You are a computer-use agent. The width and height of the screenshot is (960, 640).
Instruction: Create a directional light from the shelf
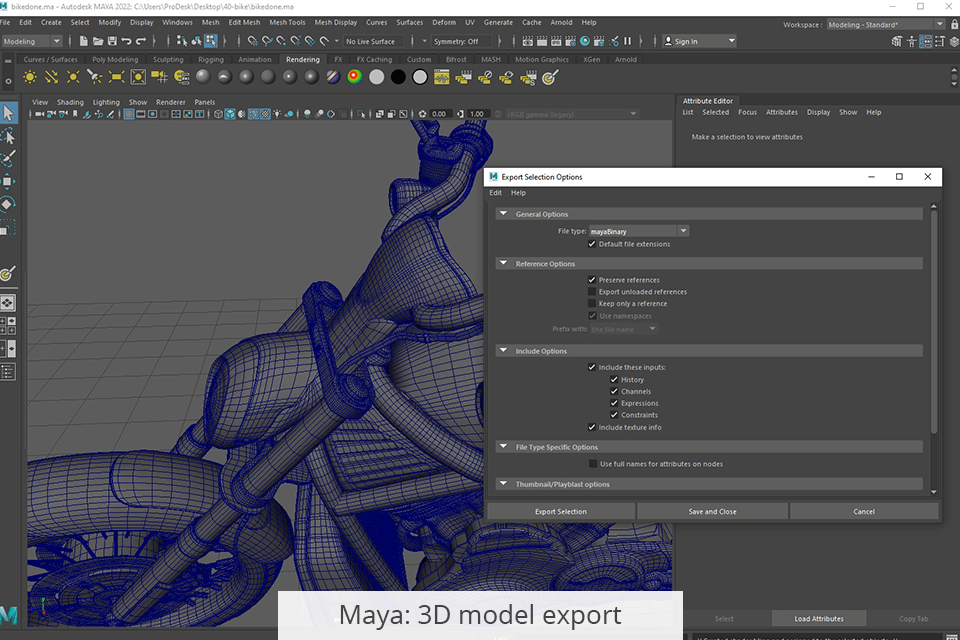tap(52, 77)
